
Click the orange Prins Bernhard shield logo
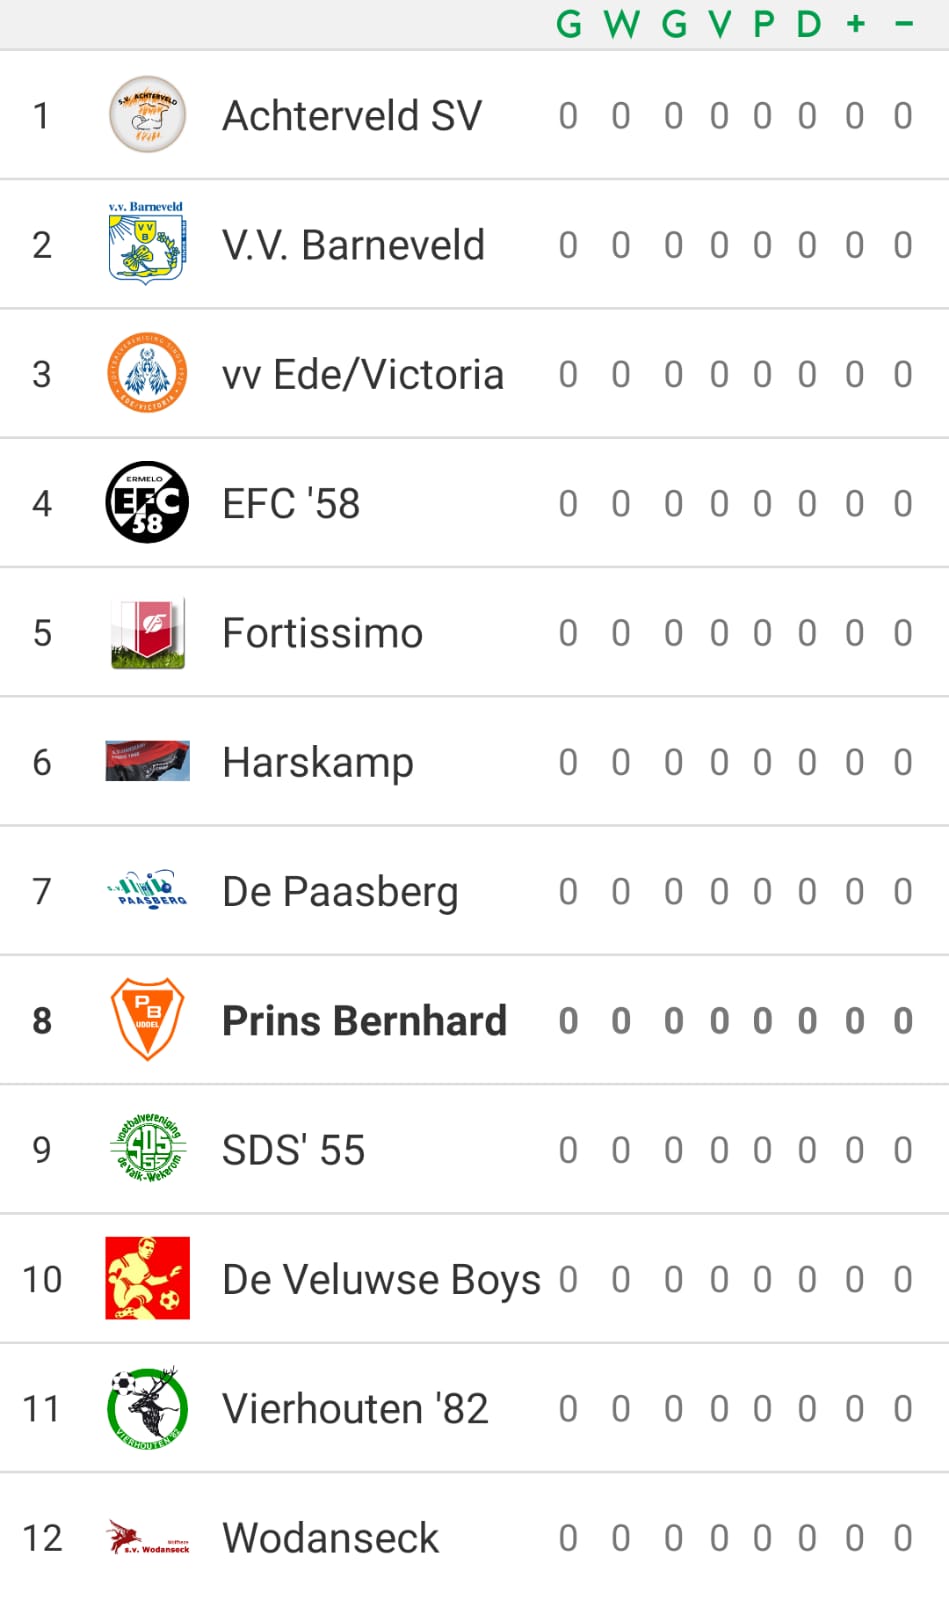147,1019
